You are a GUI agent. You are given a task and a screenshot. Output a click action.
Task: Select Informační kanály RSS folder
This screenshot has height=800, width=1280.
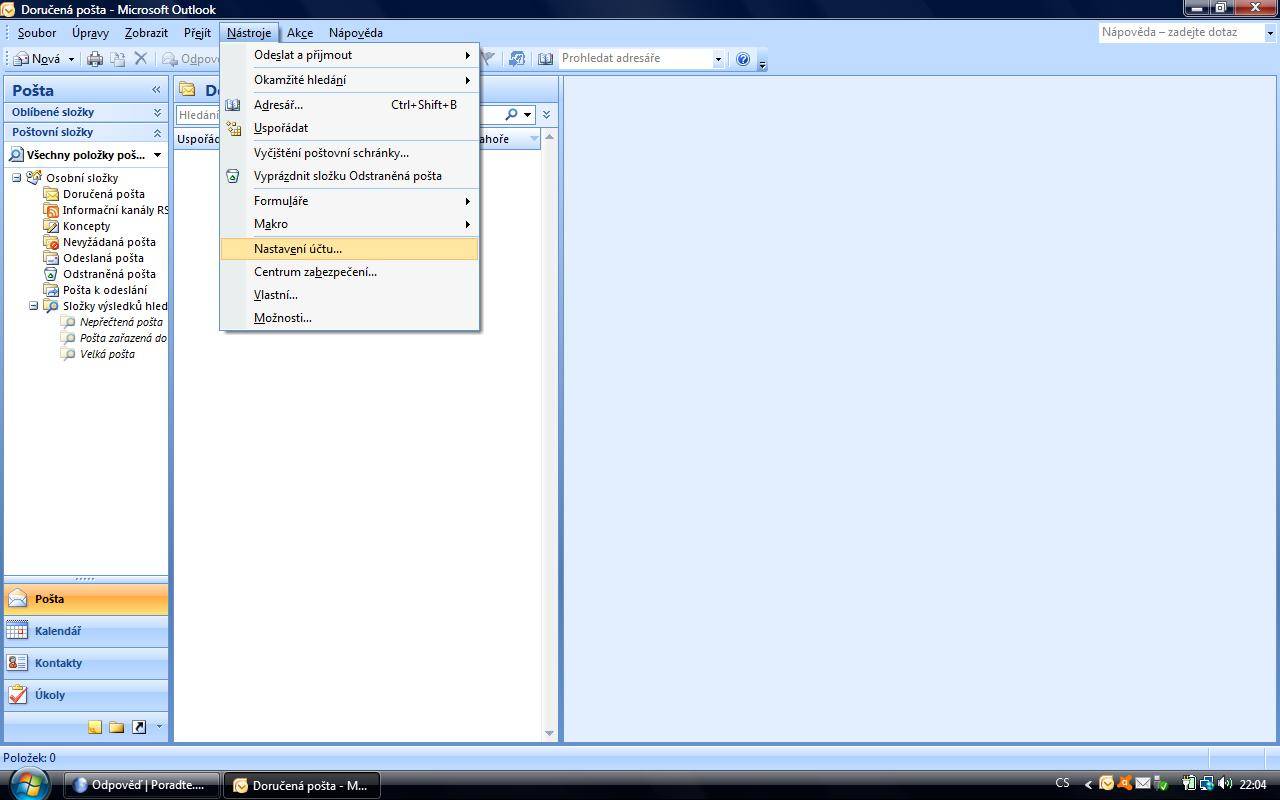coord(115,210)
